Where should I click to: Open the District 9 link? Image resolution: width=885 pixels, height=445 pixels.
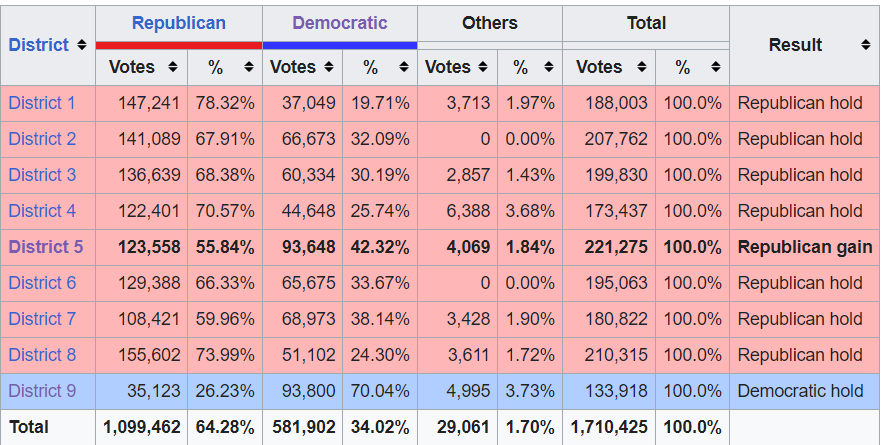click(x=42, y=391)
